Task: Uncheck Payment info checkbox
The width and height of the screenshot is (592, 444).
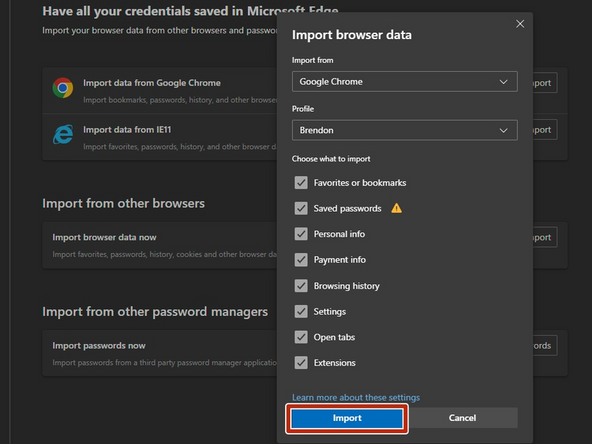Action: pyautogui.click(x=301, y=260)
